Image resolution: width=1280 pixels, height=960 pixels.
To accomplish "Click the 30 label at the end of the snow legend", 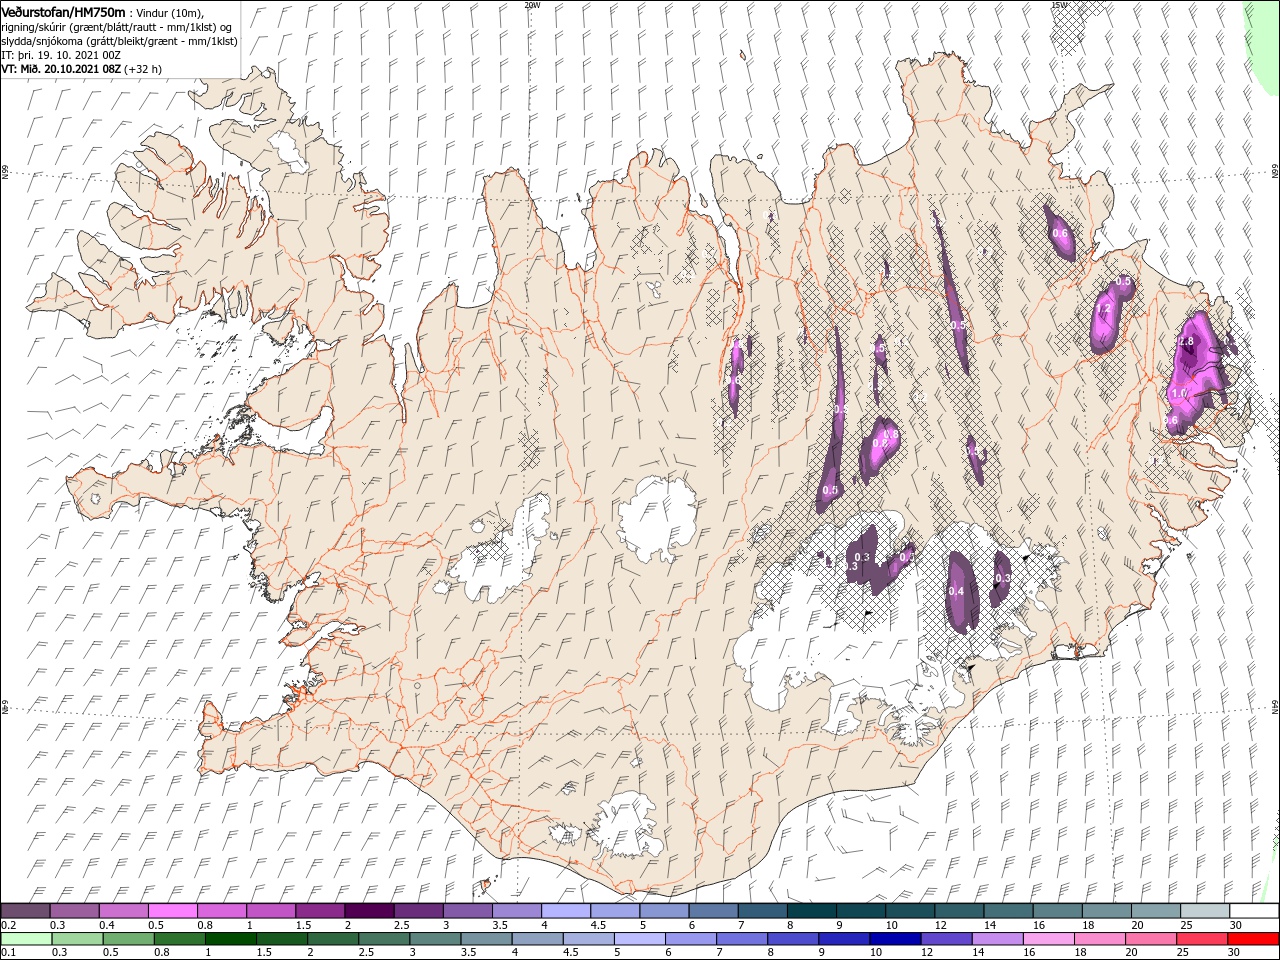I will (1235, 925).
